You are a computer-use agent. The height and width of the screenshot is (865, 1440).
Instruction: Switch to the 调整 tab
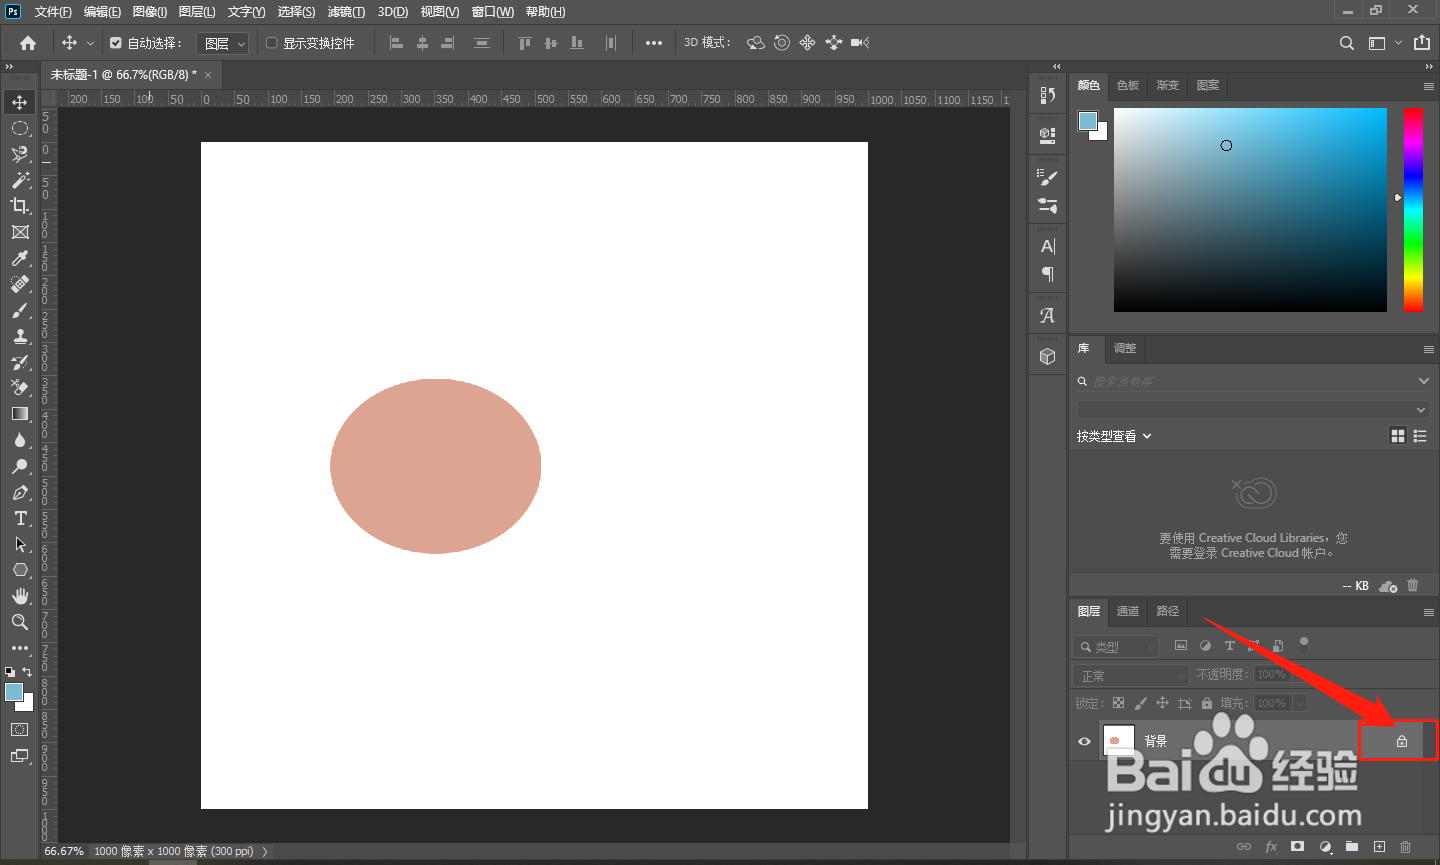pyautogui.click(x=1125, y=348)
